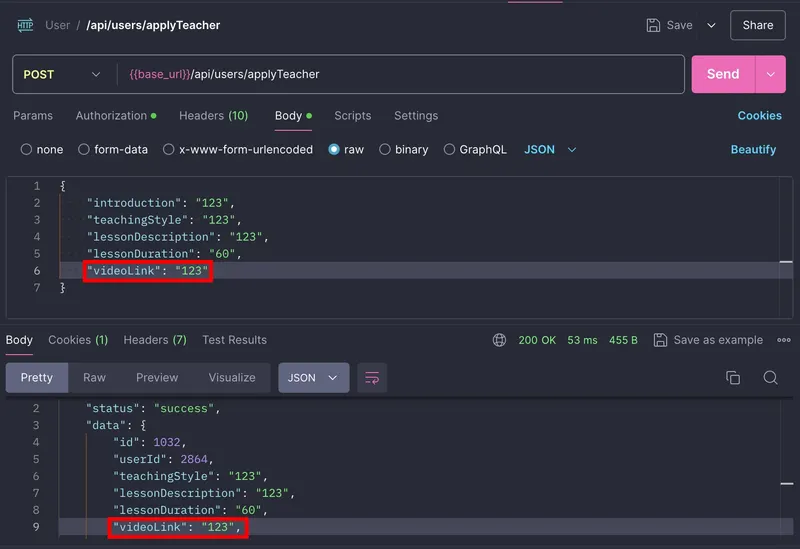This screenshot has width=800, height=549.
Task: Expand the Send button dropdown arrow
Action: tap(771, 74)
